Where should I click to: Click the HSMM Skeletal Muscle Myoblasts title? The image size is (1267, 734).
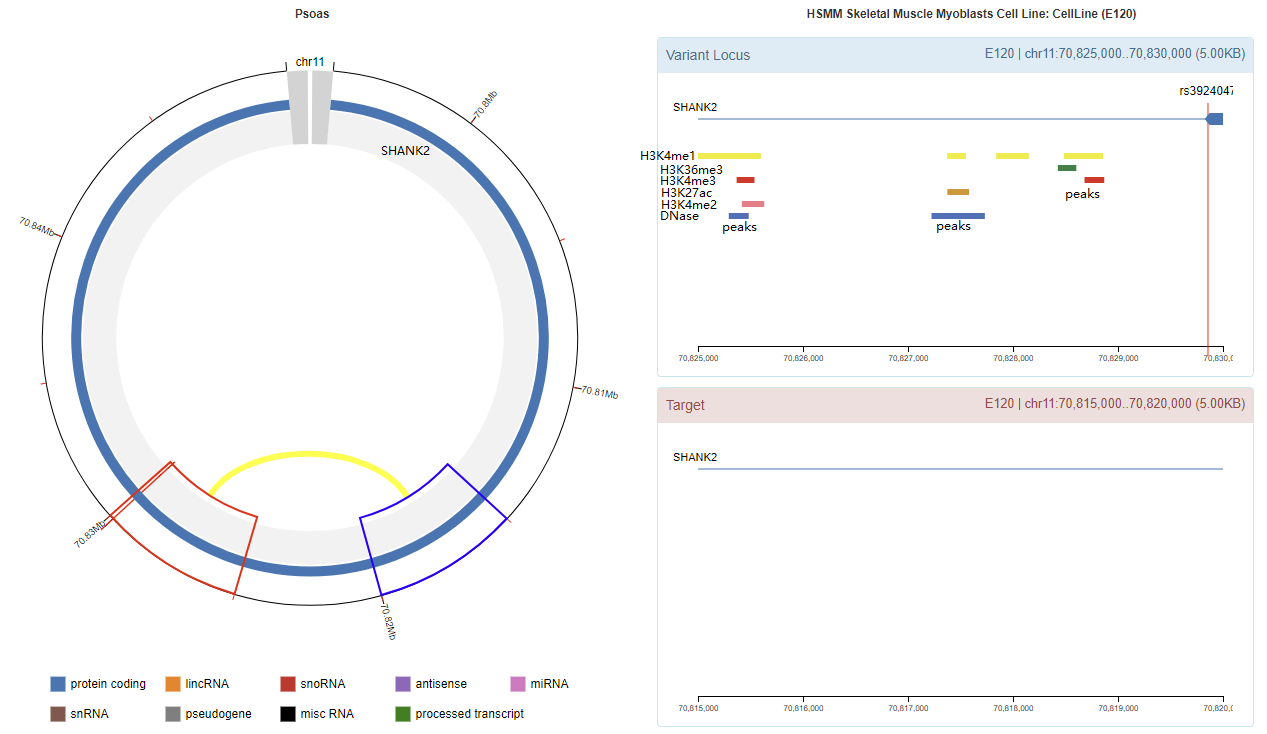[971, 14]
